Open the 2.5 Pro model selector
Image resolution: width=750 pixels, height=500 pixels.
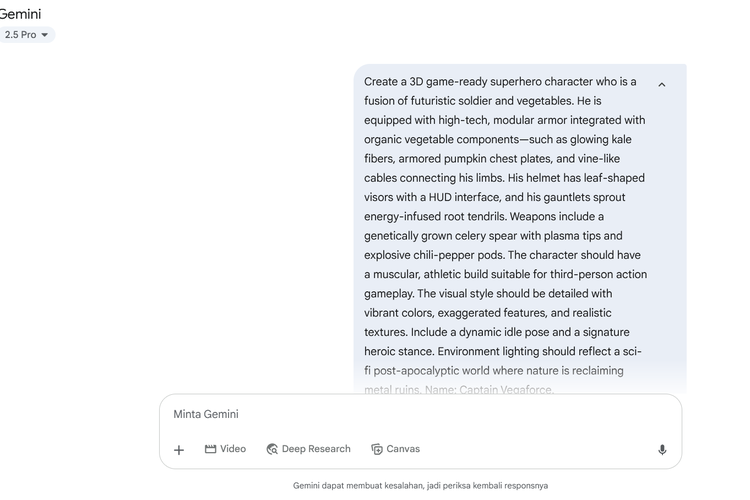tap(25, 35)
